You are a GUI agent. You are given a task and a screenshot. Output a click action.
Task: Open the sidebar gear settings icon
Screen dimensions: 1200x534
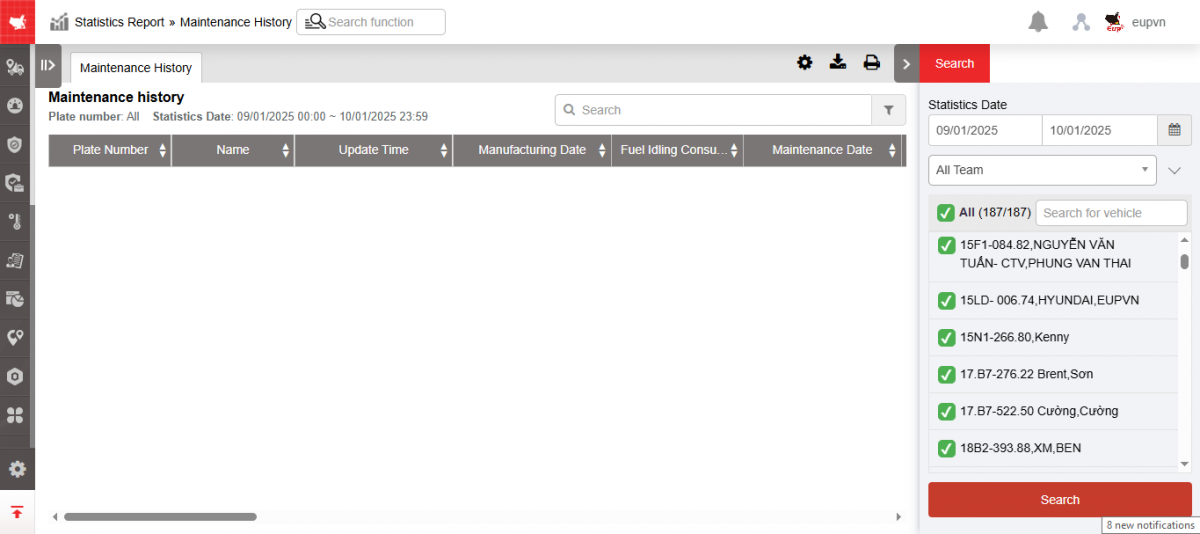click(x=17, y=469)
